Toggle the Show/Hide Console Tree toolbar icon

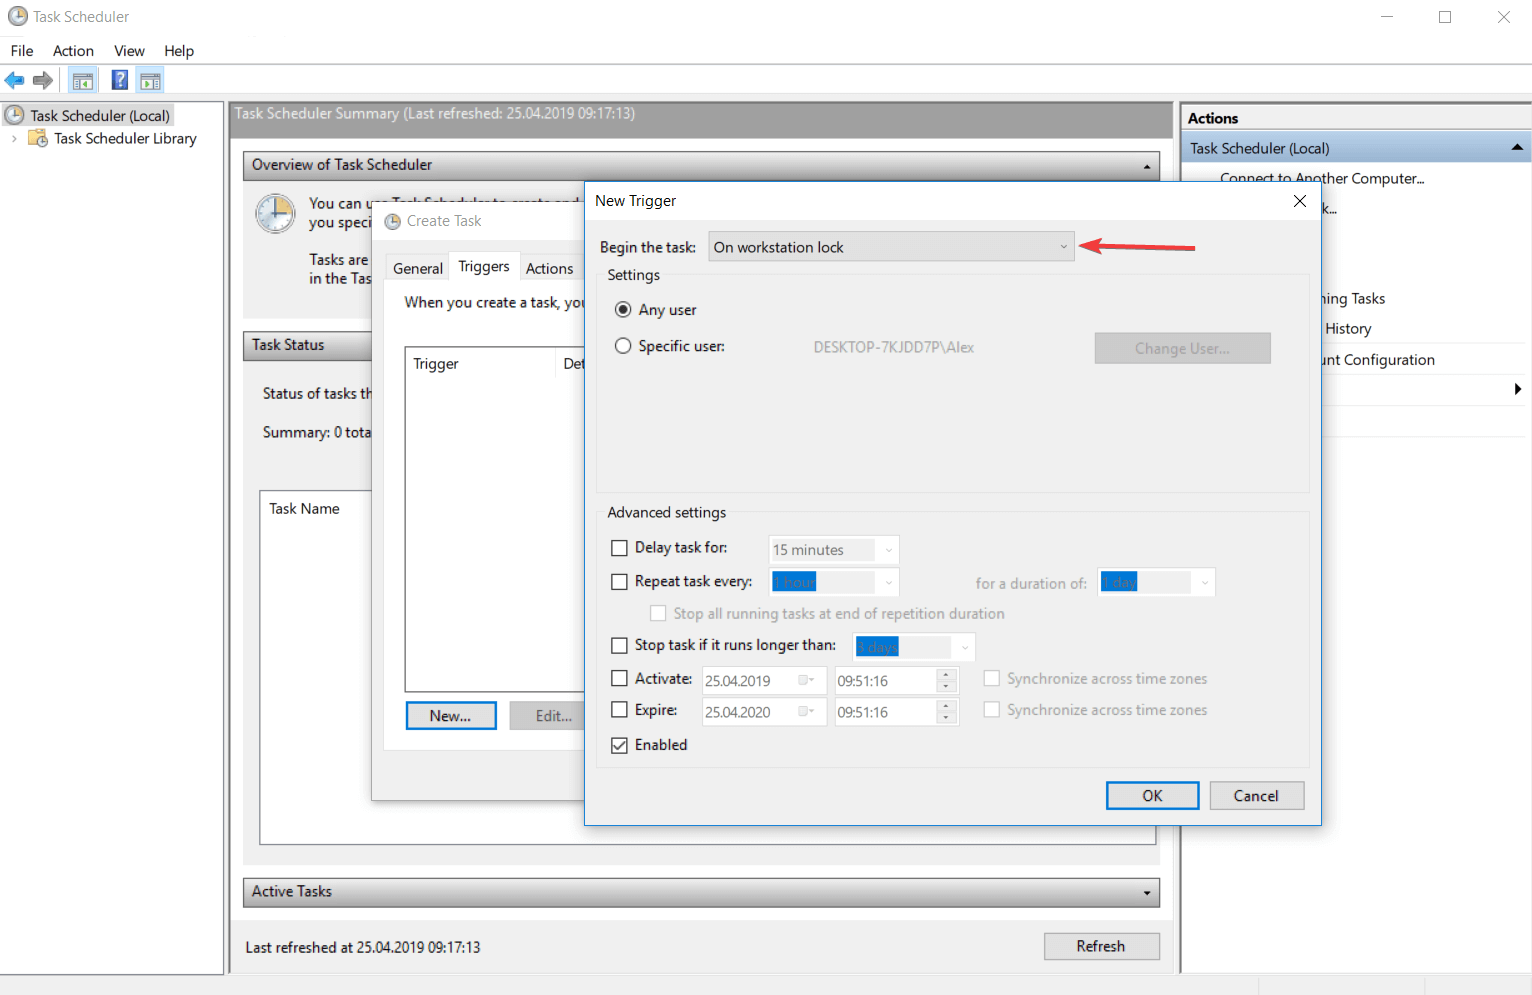(x=83, y=80)
